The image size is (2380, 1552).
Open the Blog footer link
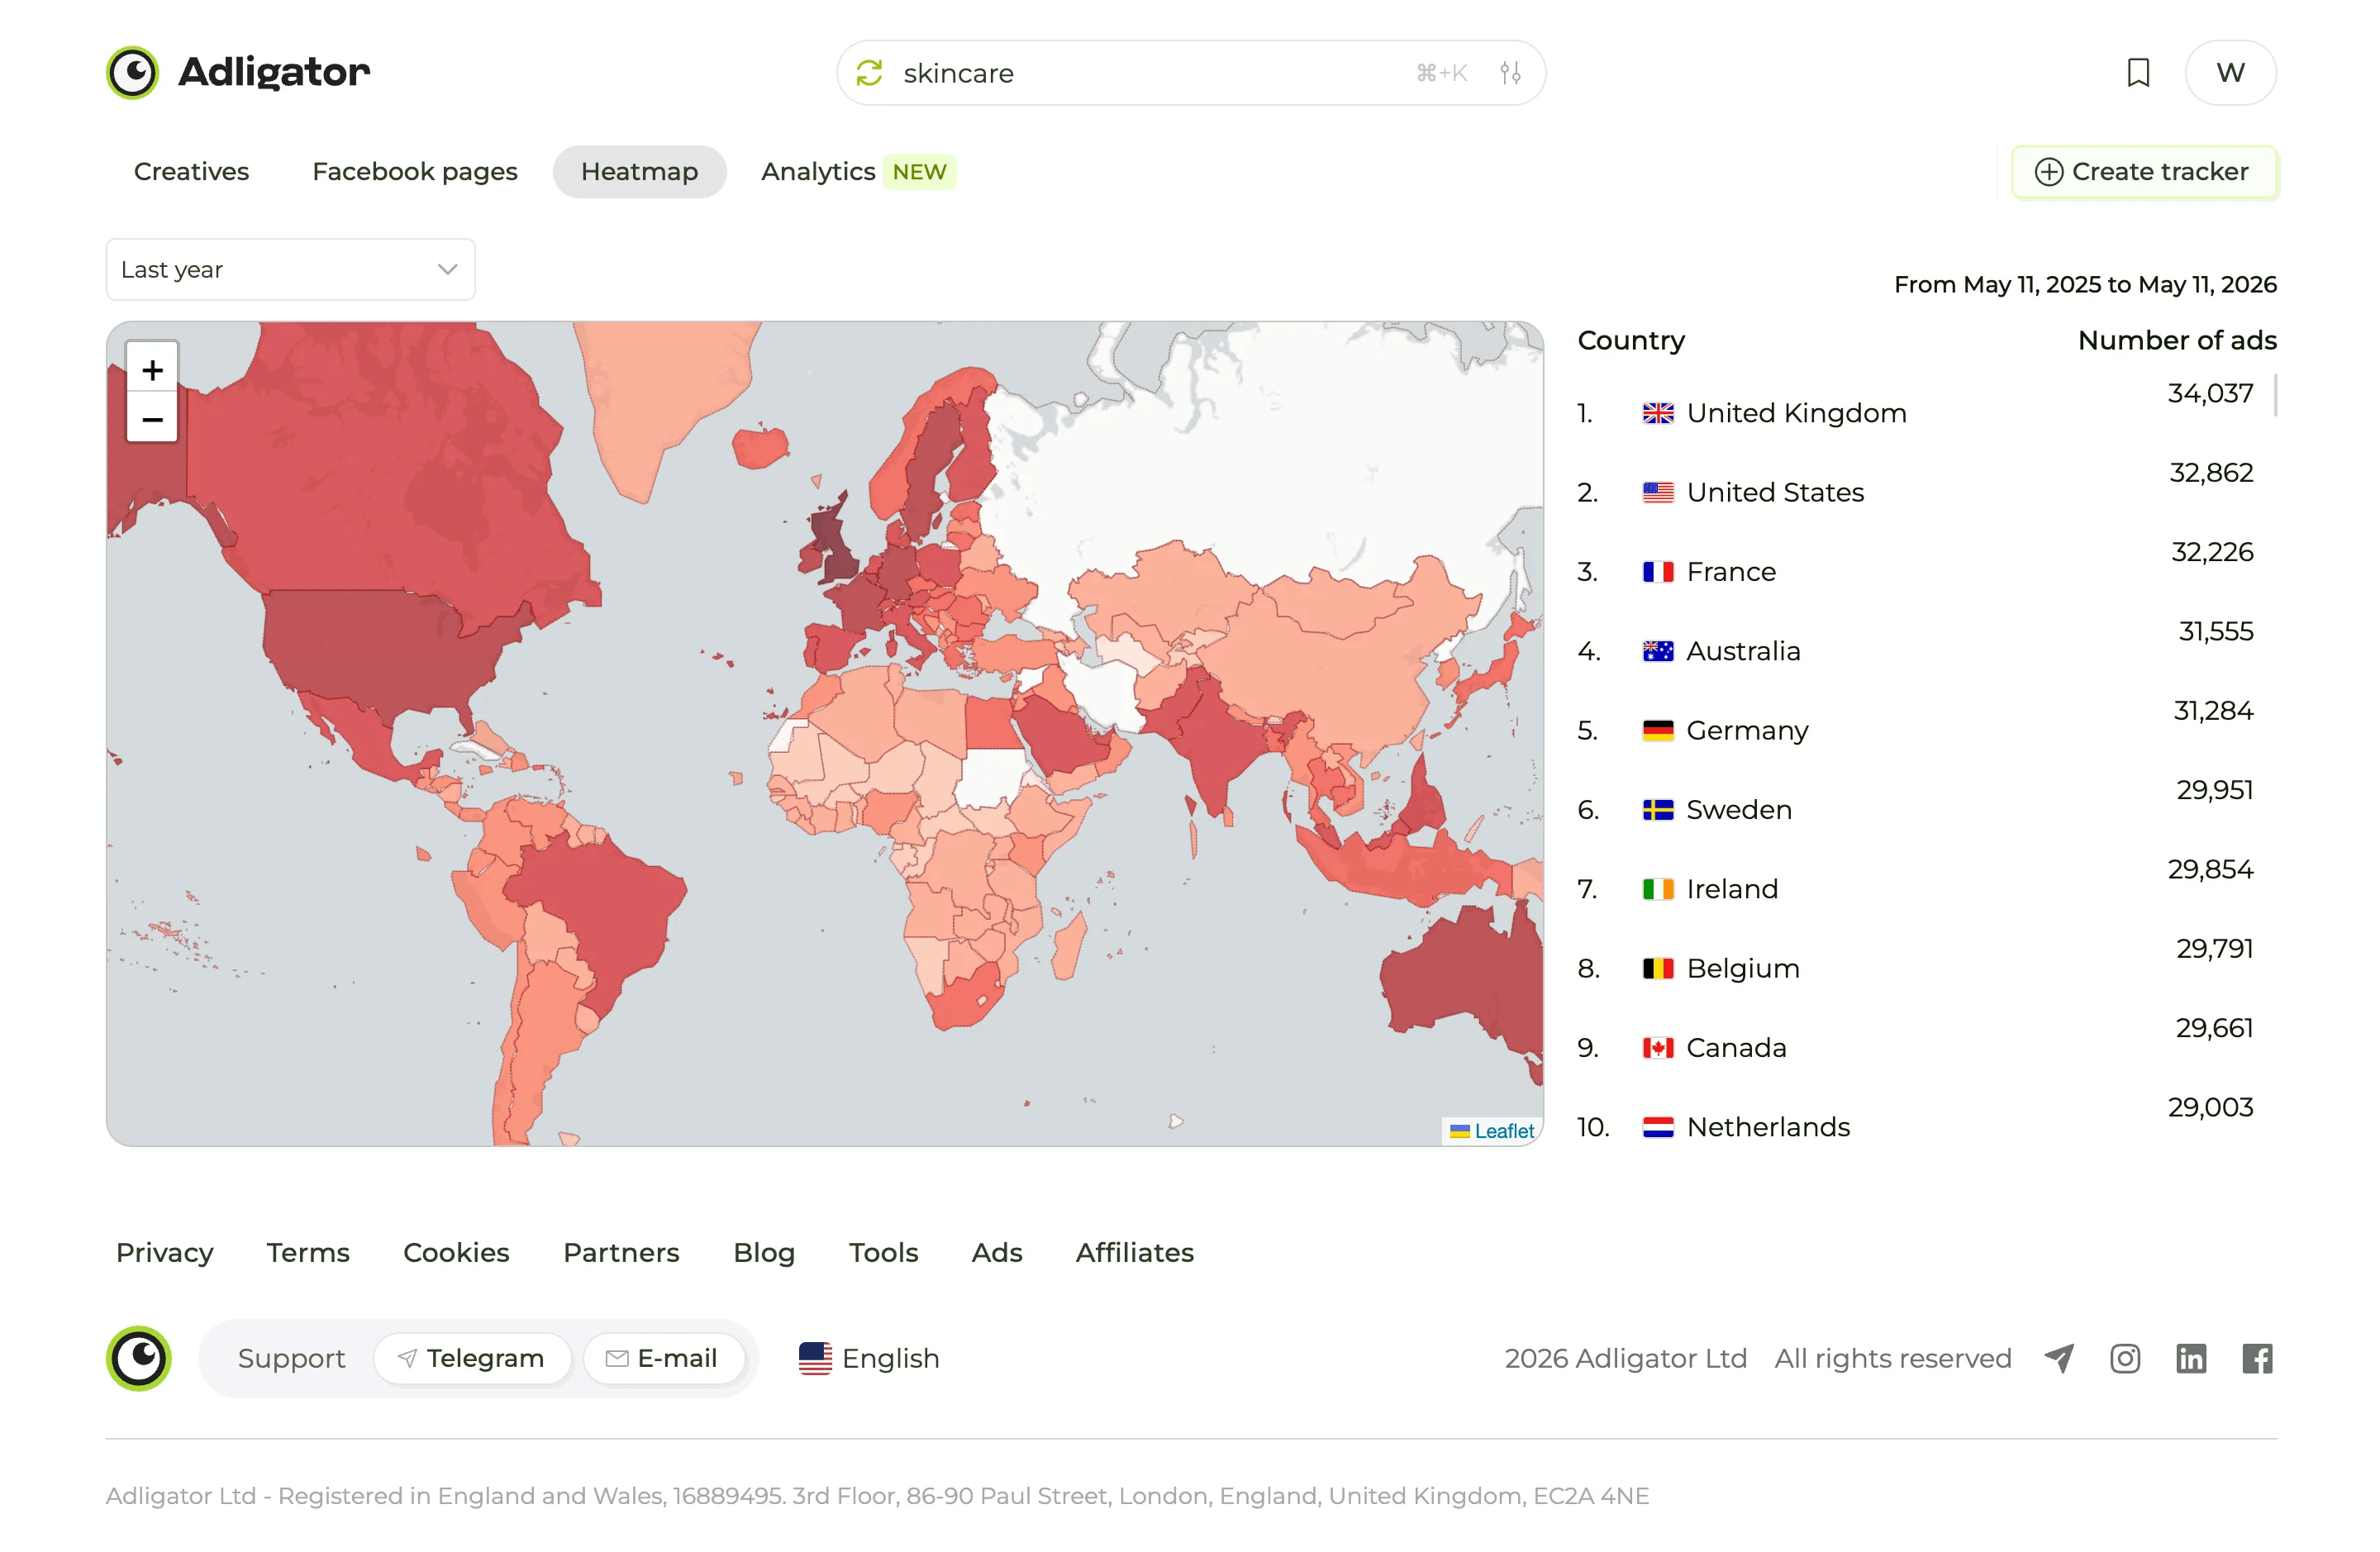tap(764, 1252)
